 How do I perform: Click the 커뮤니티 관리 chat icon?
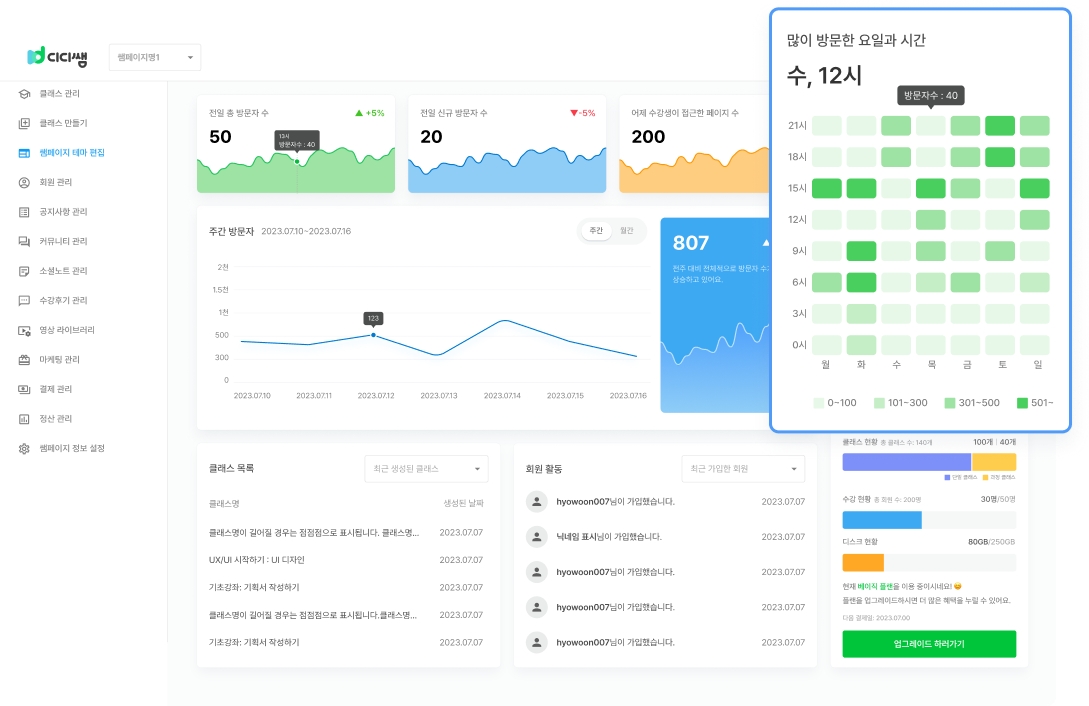pos(24,242)
